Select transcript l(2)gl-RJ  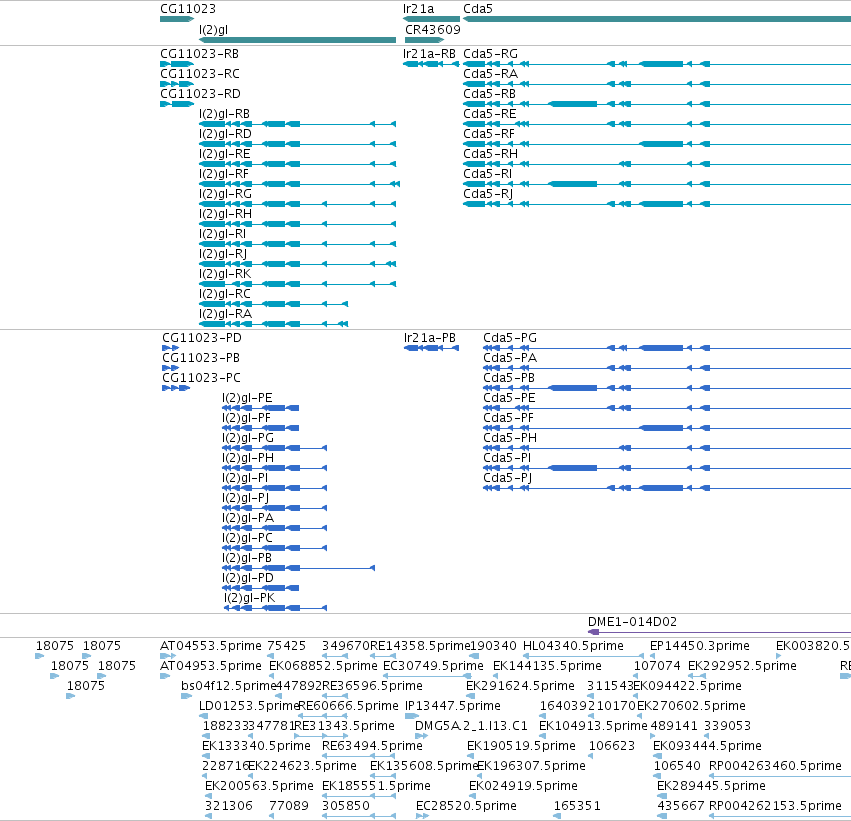pos(297,264)
